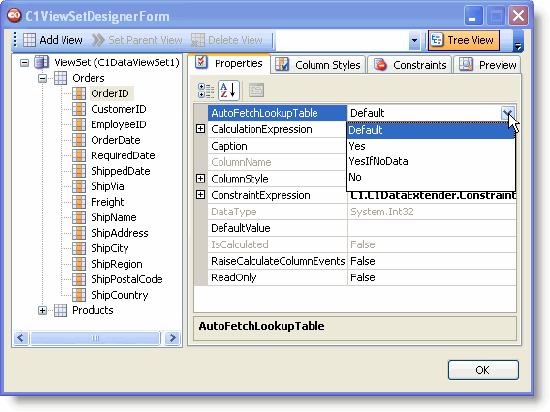Select the Freight tree item text
The image size is (550, 412).
[108, 202]
